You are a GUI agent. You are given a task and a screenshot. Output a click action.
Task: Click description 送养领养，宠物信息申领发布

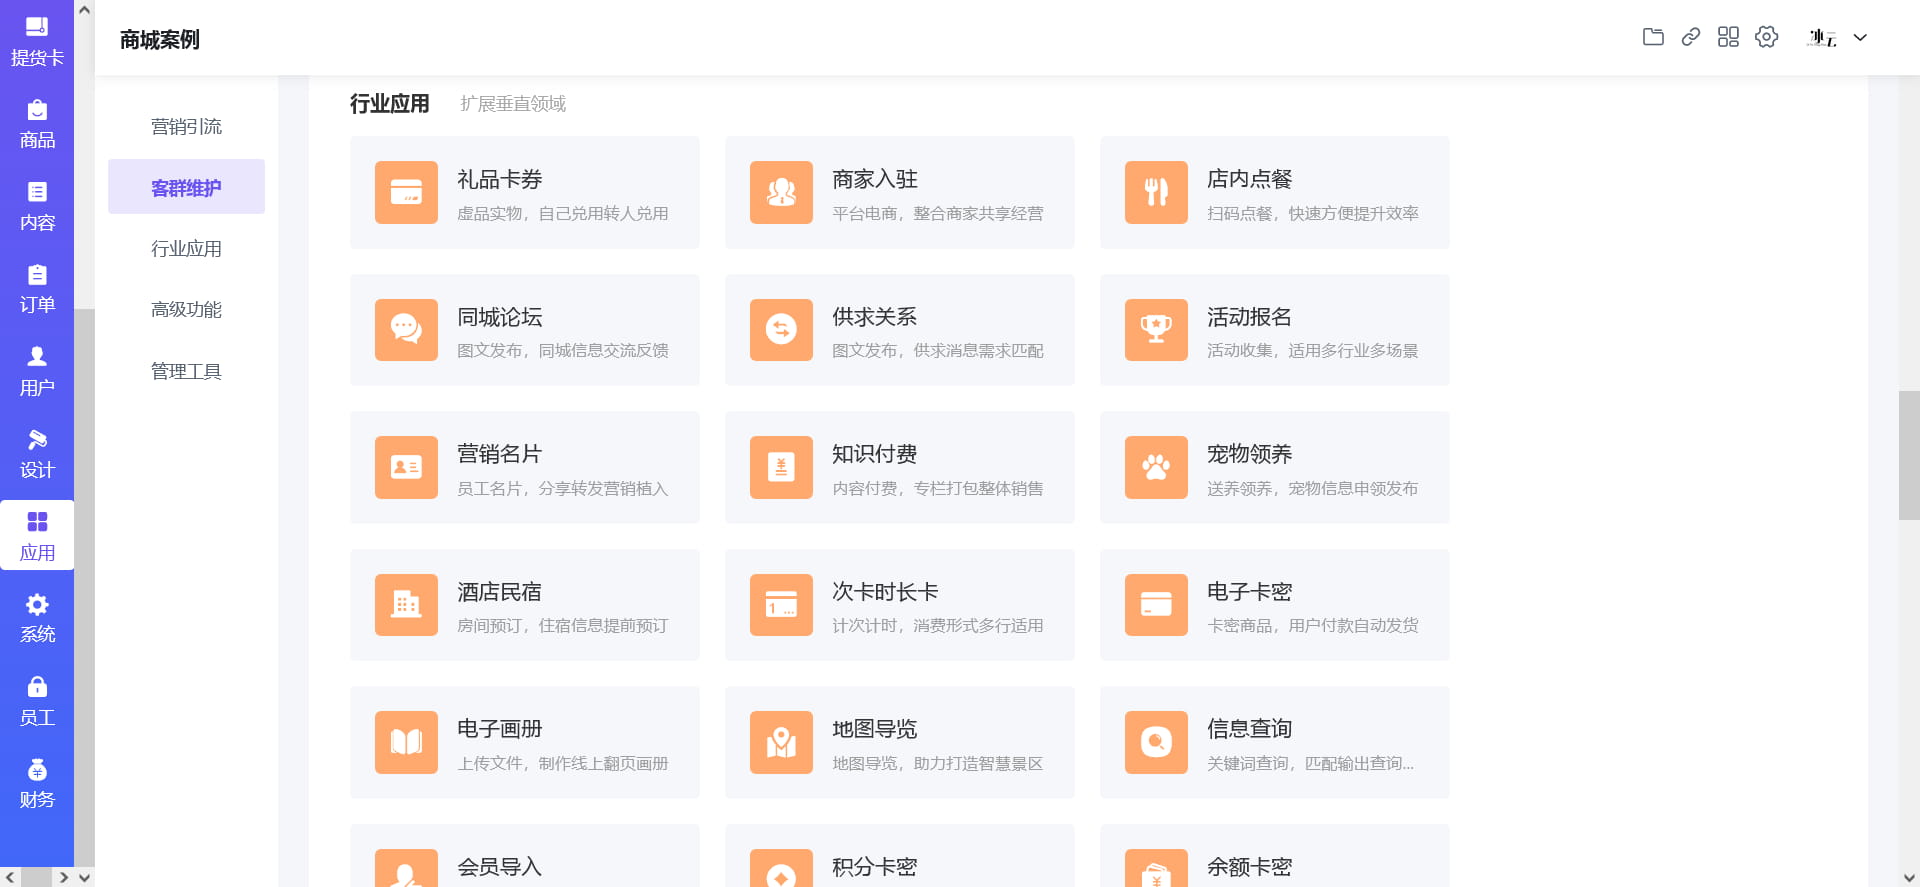click(1313, 488)
